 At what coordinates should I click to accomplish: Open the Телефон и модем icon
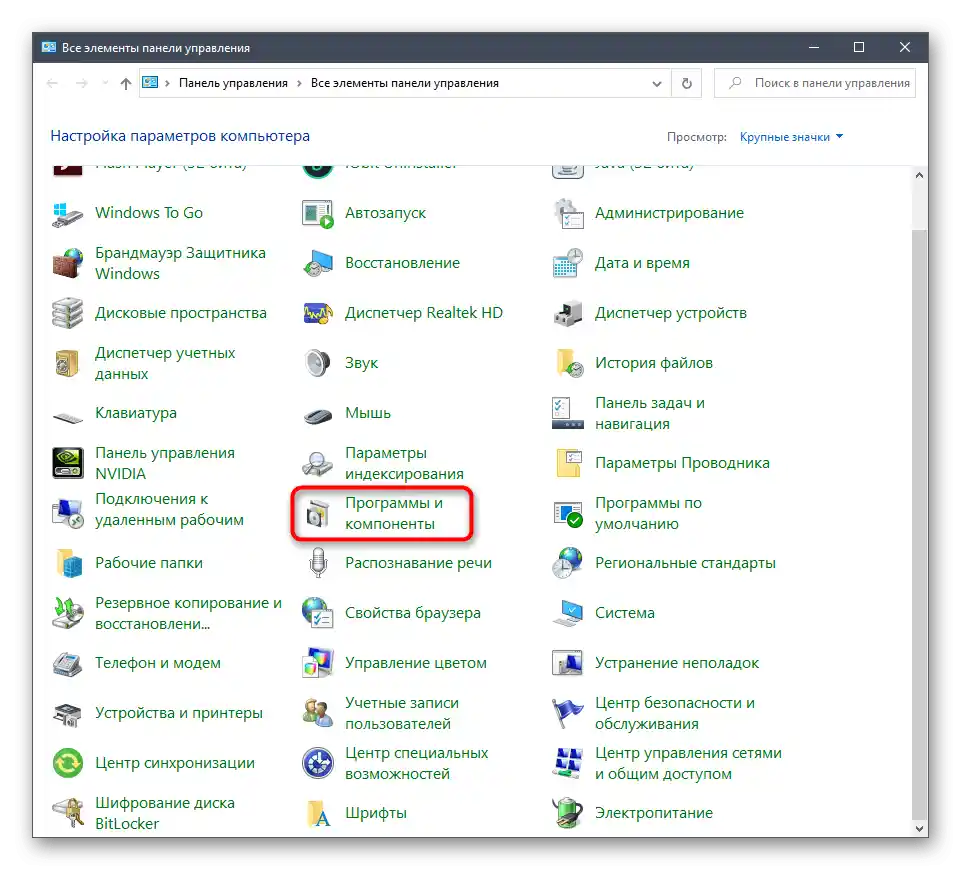coord(67,664)
